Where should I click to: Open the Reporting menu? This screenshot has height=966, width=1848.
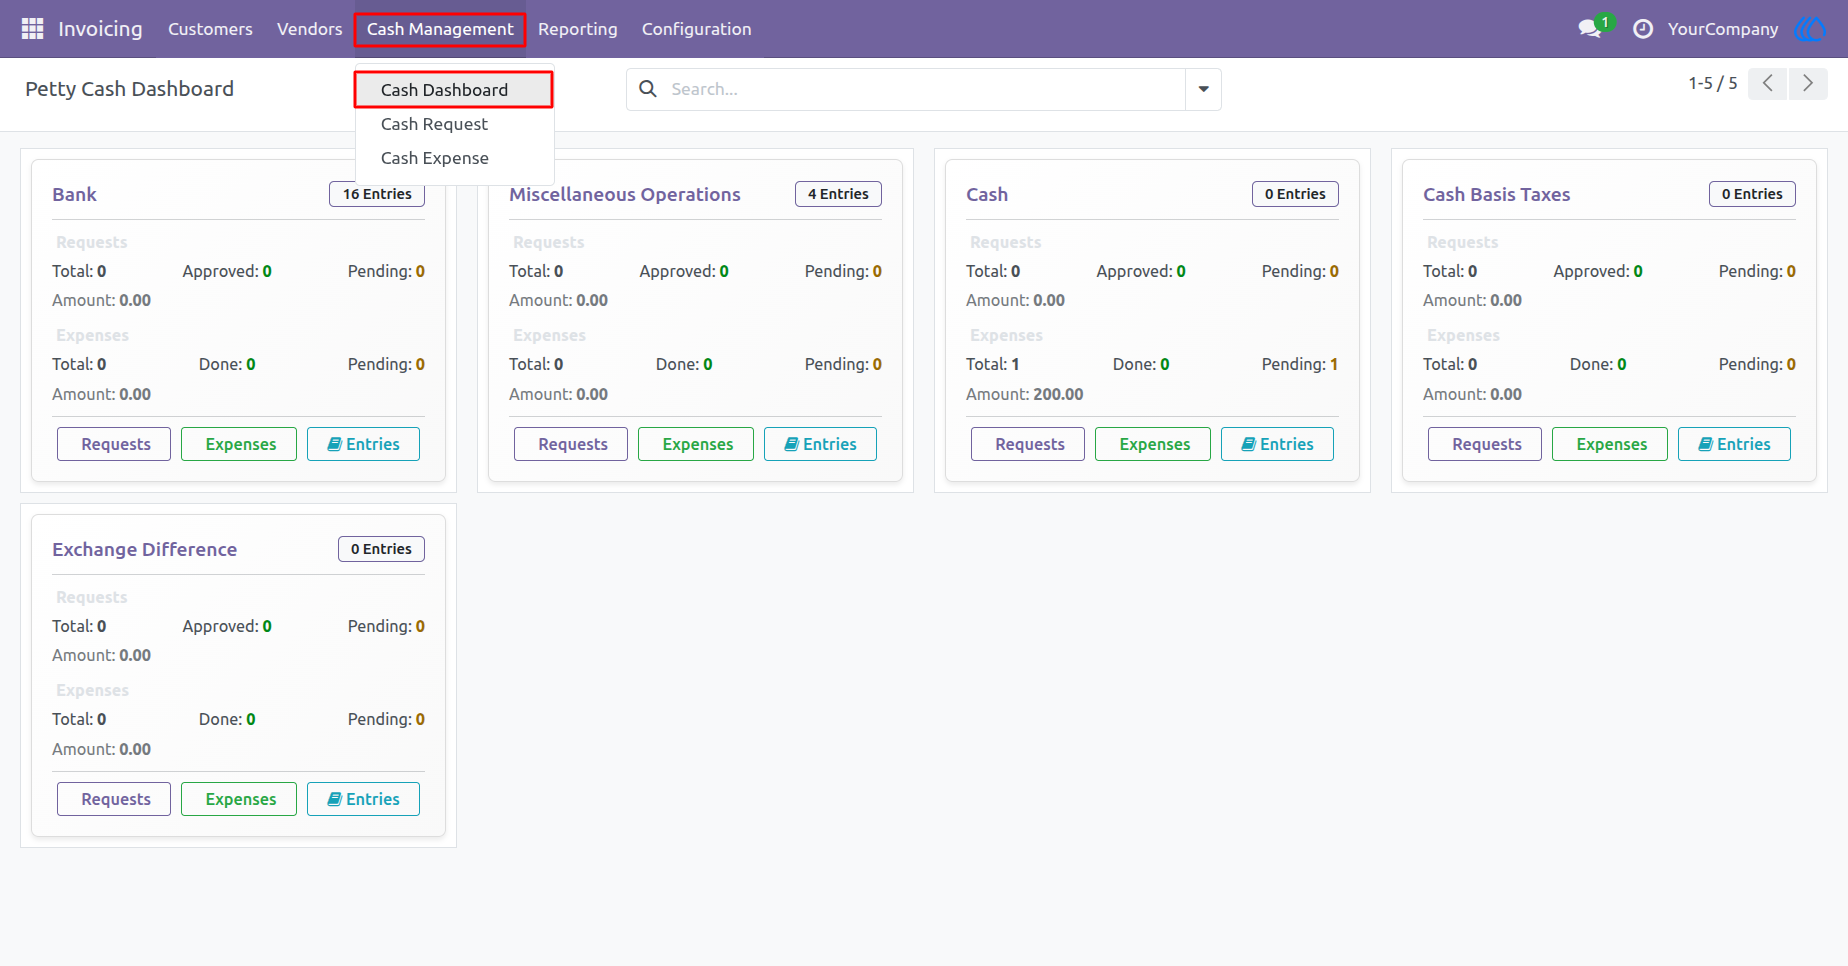coord(578,29)
